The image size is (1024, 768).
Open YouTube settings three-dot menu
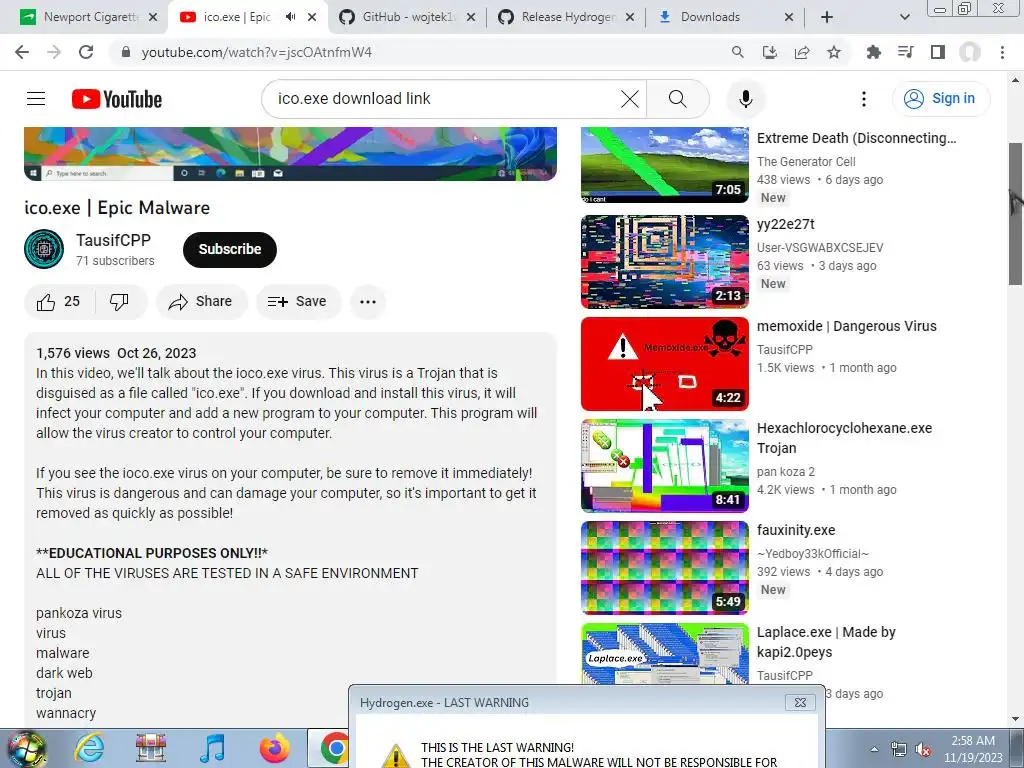point(864,99)
